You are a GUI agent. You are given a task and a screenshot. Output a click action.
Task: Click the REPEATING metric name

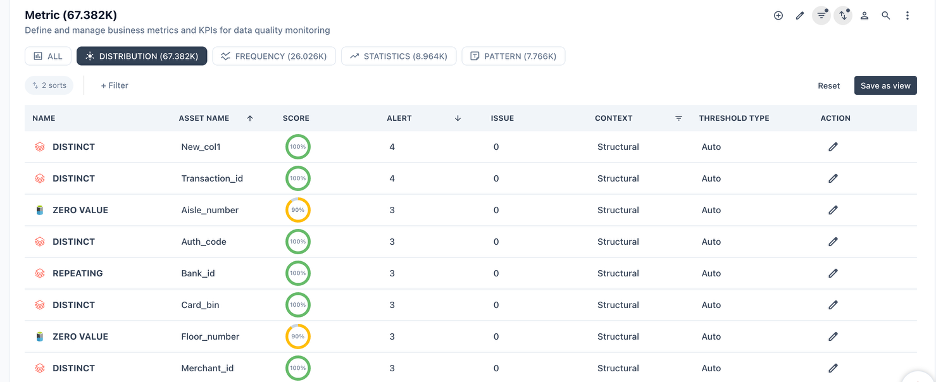78,273
